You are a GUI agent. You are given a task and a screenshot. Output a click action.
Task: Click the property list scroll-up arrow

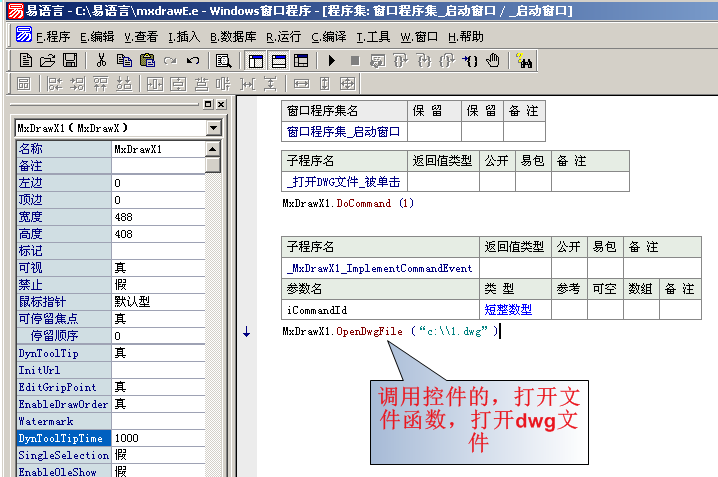pos(212,149)
